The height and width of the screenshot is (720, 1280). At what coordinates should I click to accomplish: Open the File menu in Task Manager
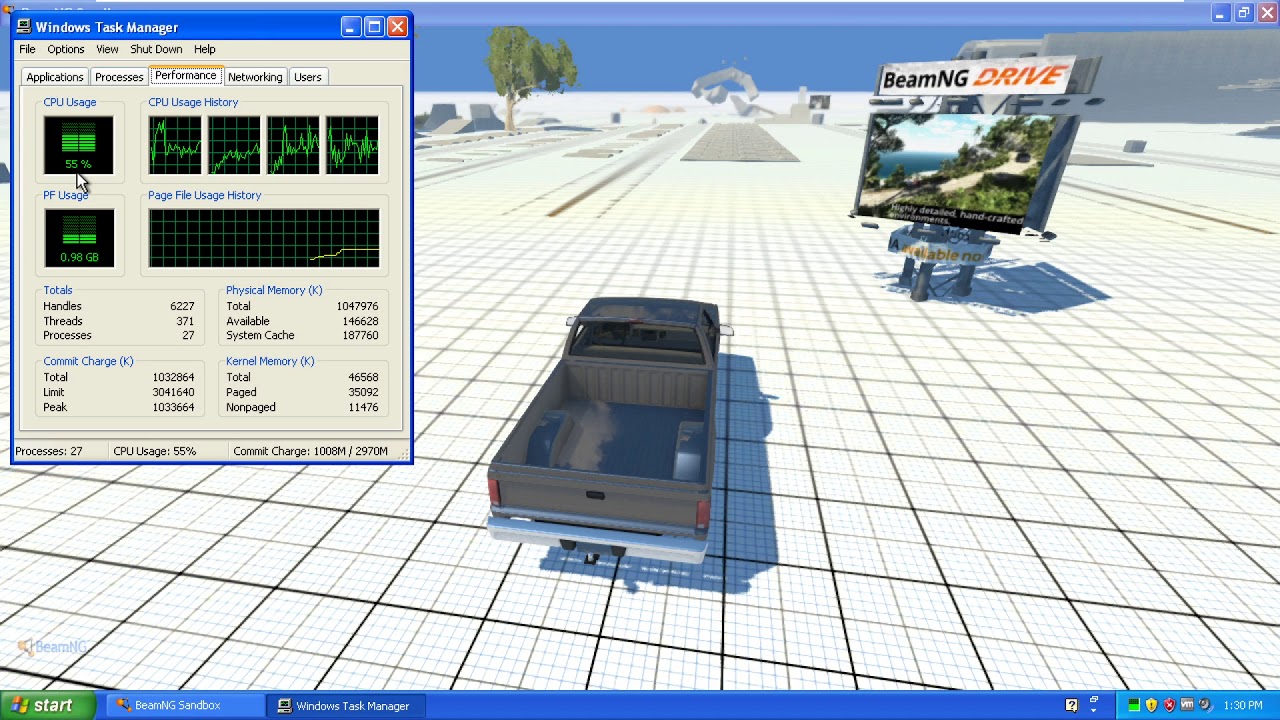(27, 49)
